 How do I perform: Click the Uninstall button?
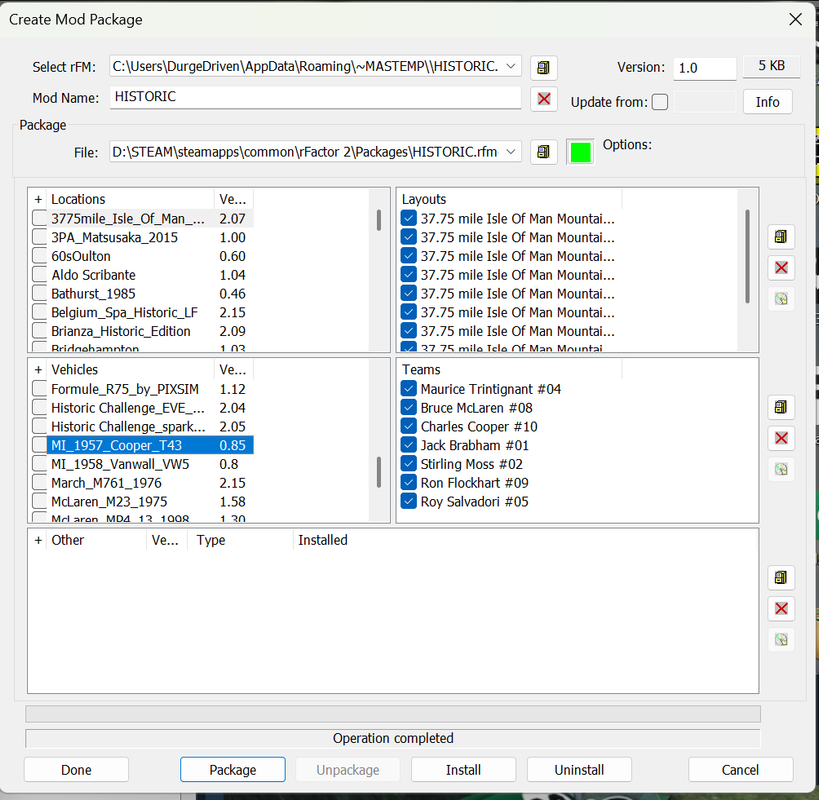click(x=579, y=770)
